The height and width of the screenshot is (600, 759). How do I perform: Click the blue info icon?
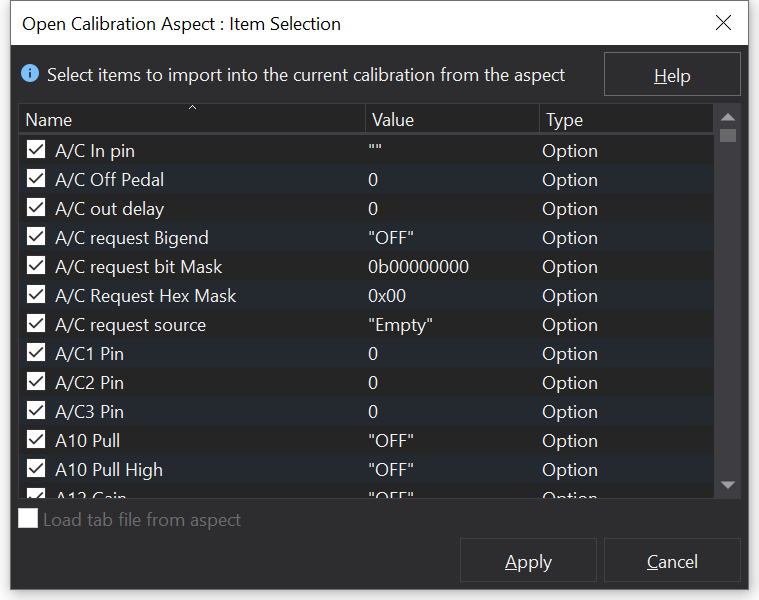point(30,74)
